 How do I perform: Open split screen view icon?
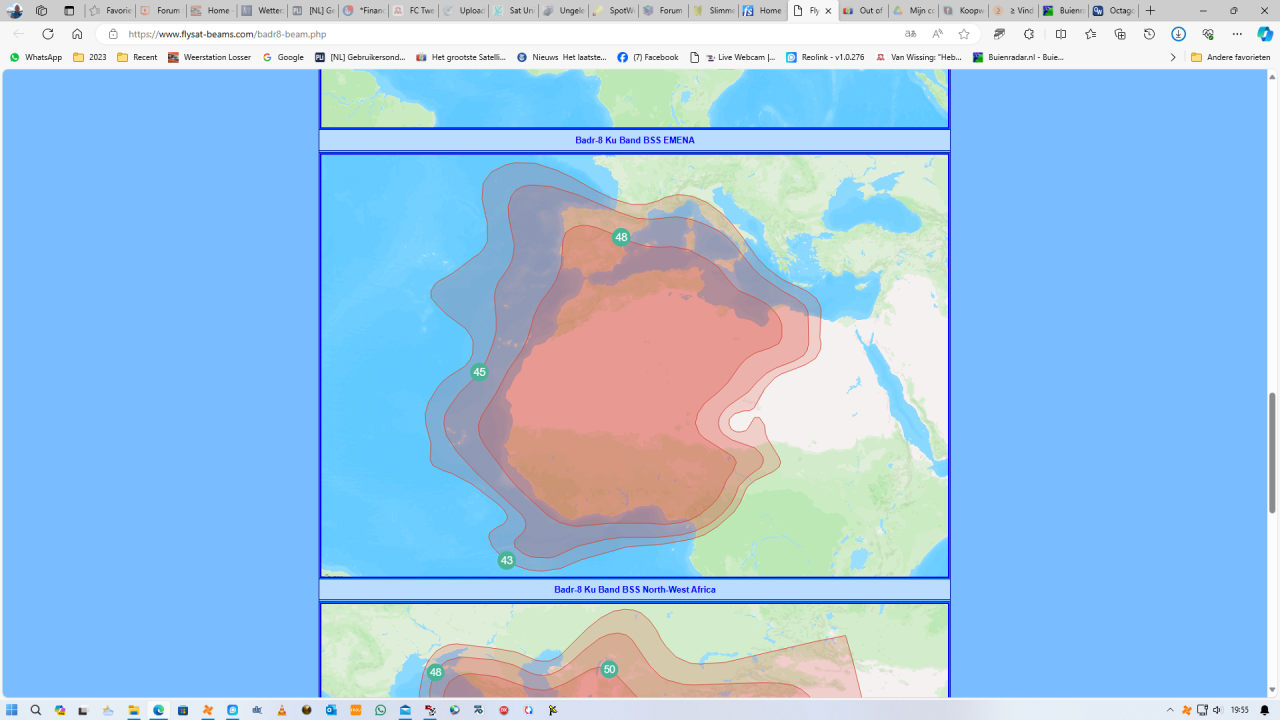pos(1061,34)
